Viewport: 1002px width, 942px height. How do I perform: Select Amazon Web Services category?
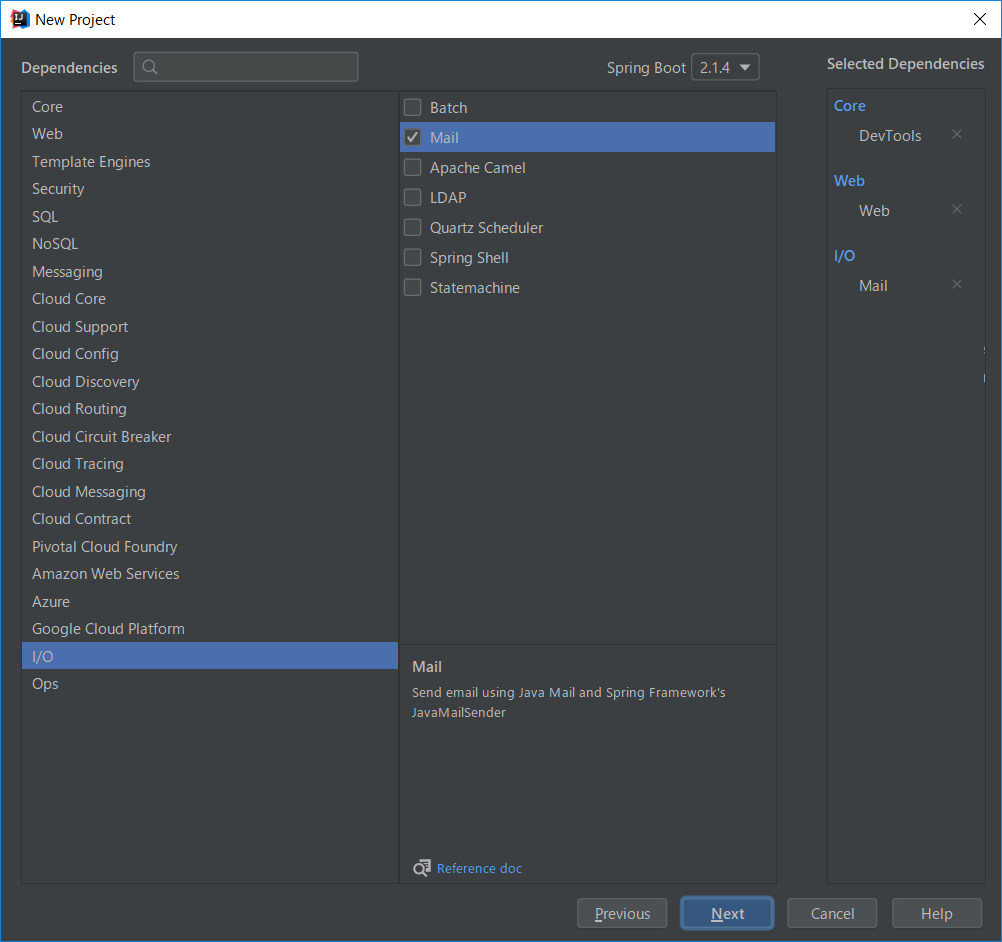(210, 574)
